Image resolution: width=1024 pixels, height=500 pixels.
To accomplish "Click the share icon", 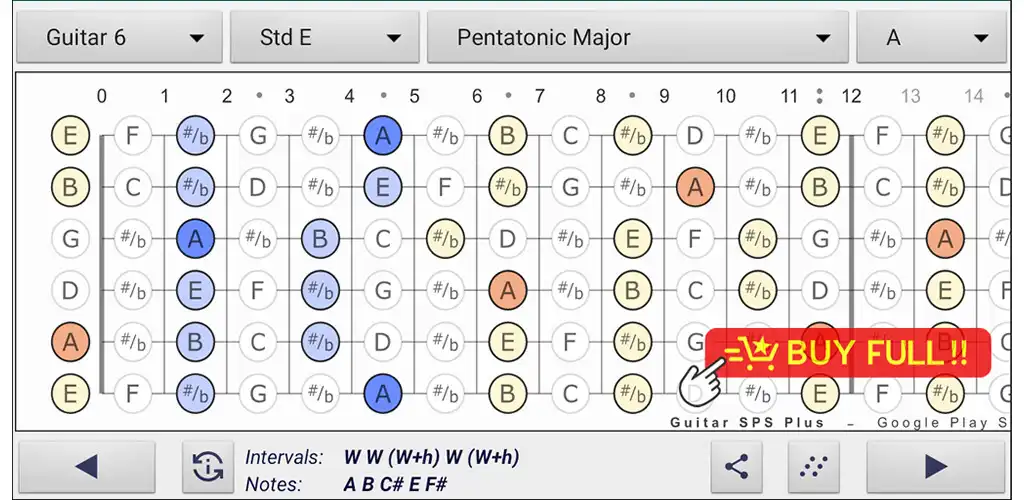I will click(x=737, y=467).
